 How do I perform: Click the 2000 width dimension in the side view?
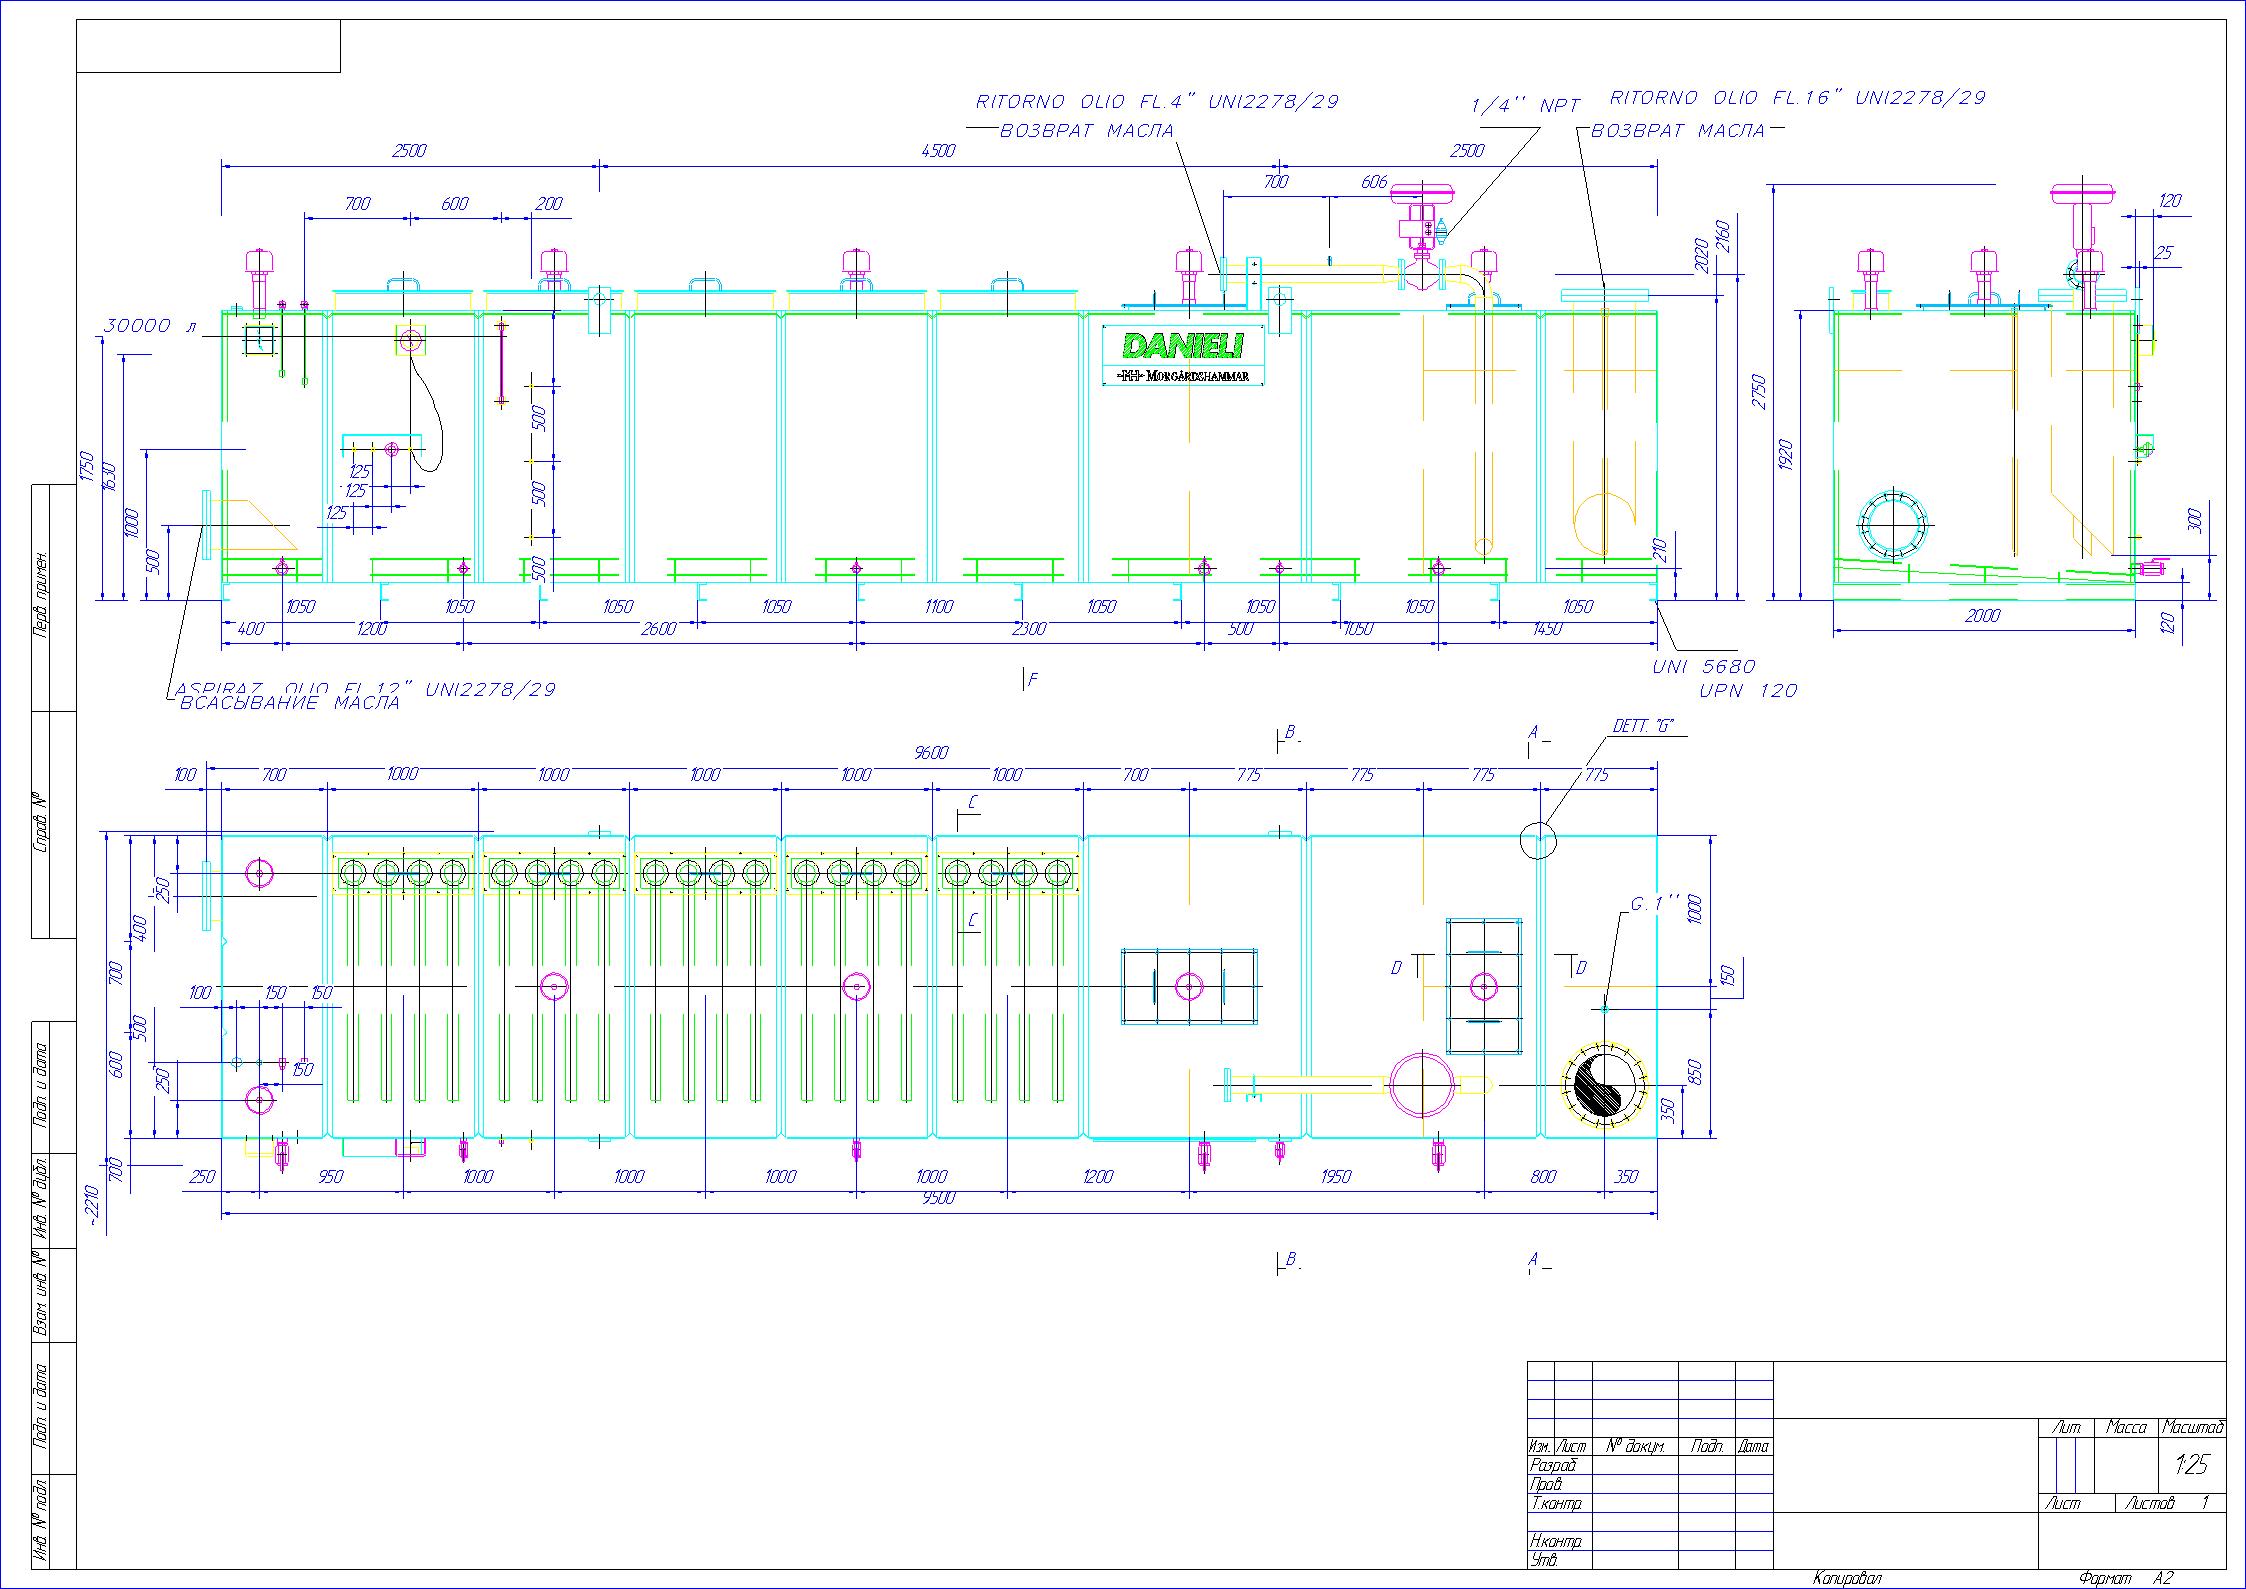tap(1982, 616)
